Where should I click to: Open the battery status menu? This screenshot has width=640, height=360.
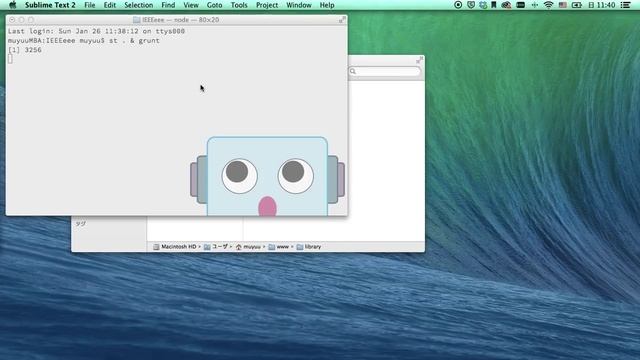577,5
